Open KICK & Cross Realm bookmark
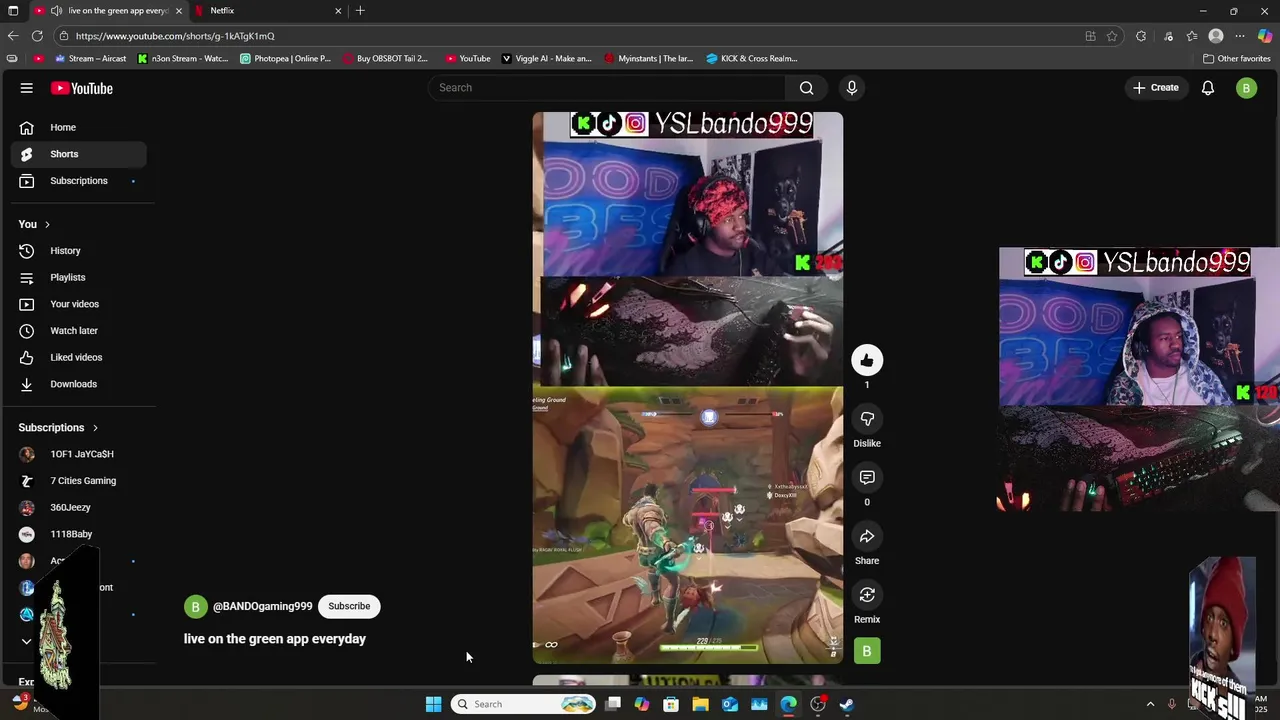The width and height of the screenshot is (1280, 720). tap(752, 59)
